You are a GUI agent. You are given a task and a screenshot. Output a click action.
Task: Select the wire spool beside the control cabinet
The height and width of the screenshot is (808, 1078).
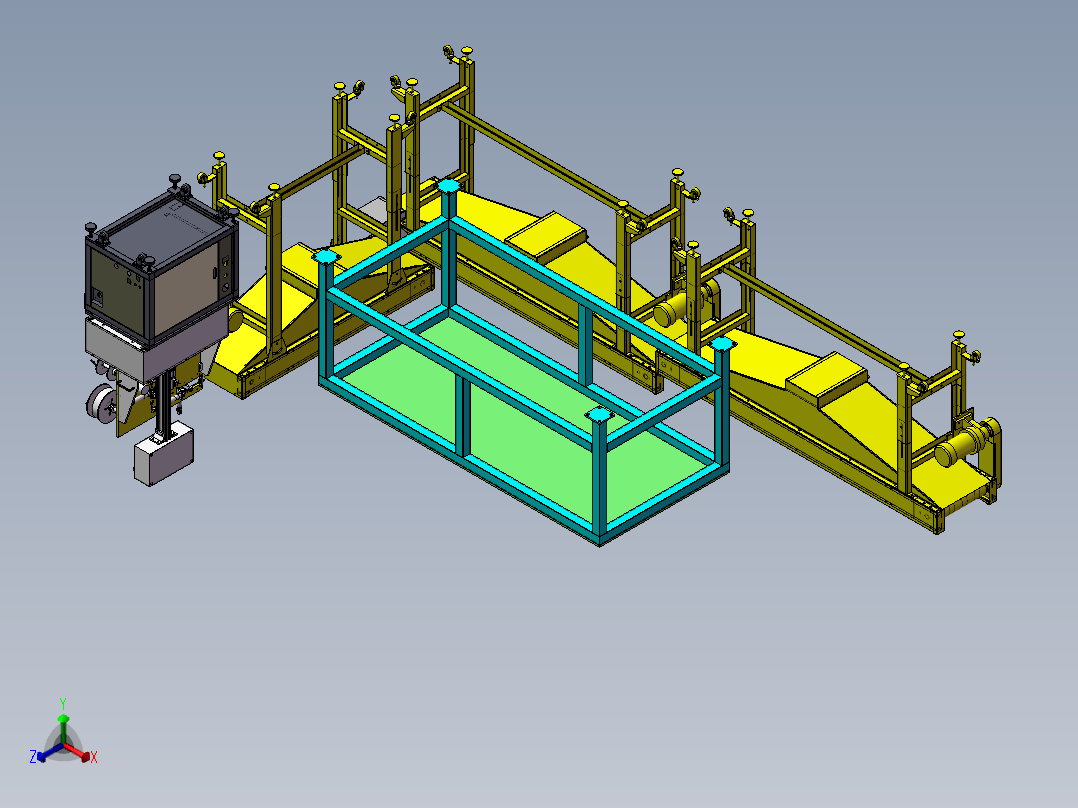click(x=102, y=403)
